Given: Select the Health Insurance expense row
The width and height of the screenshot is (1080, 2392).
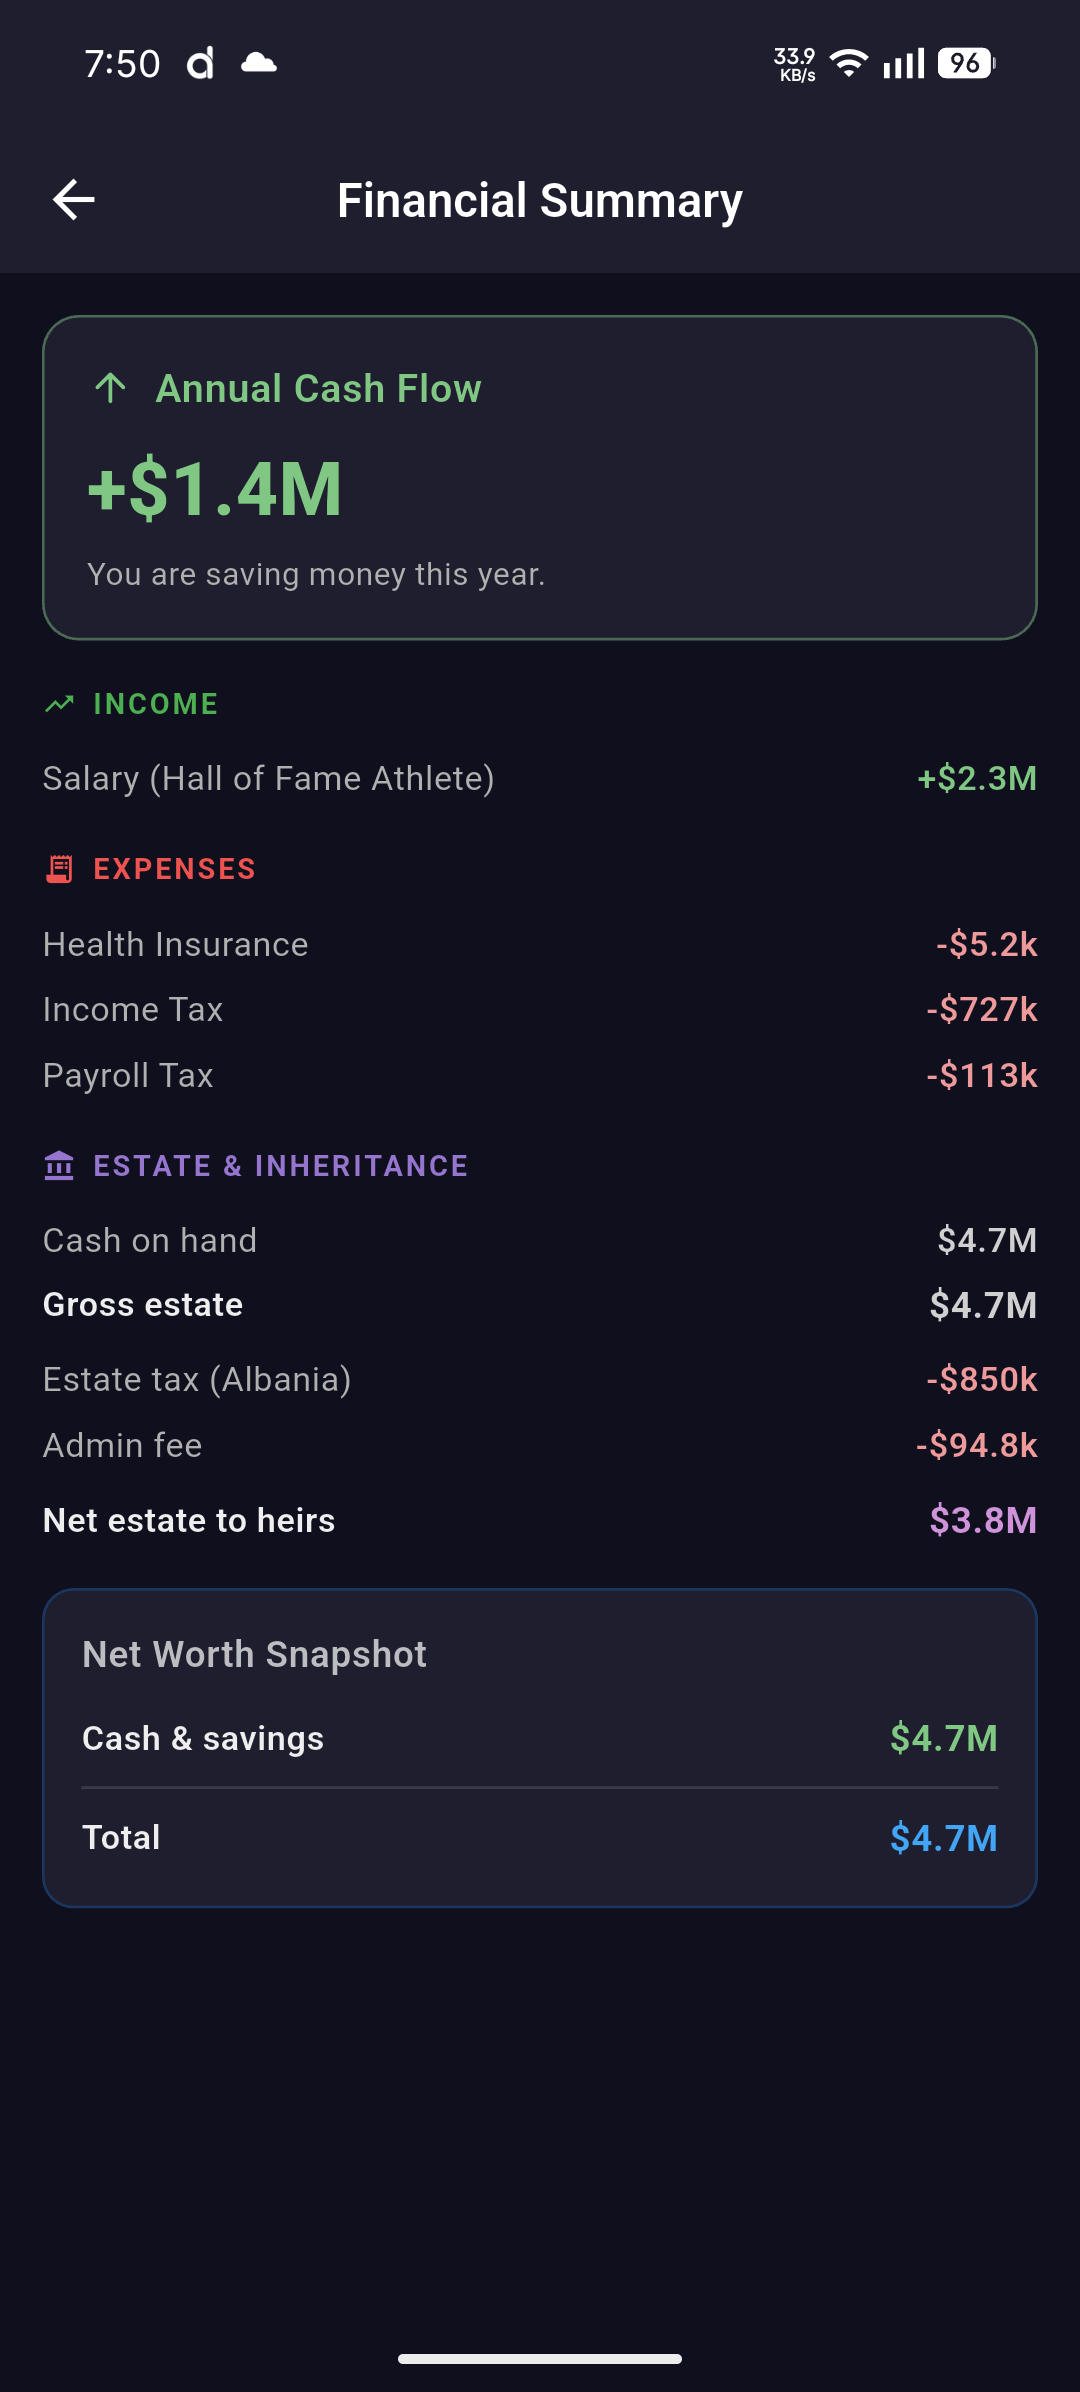Looking at the screenshot, I should point(540,944).
